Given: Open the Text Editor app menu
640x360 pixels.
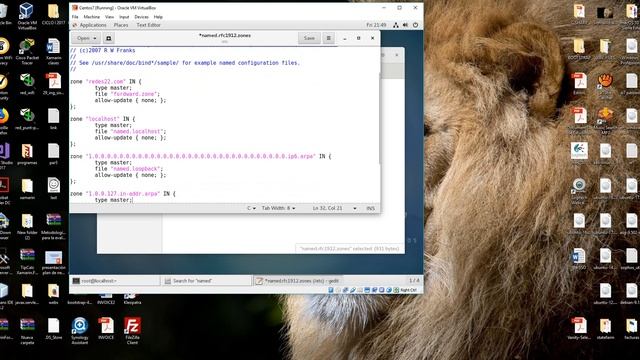Looking at the screenshot, I should (x=148, y=25).
